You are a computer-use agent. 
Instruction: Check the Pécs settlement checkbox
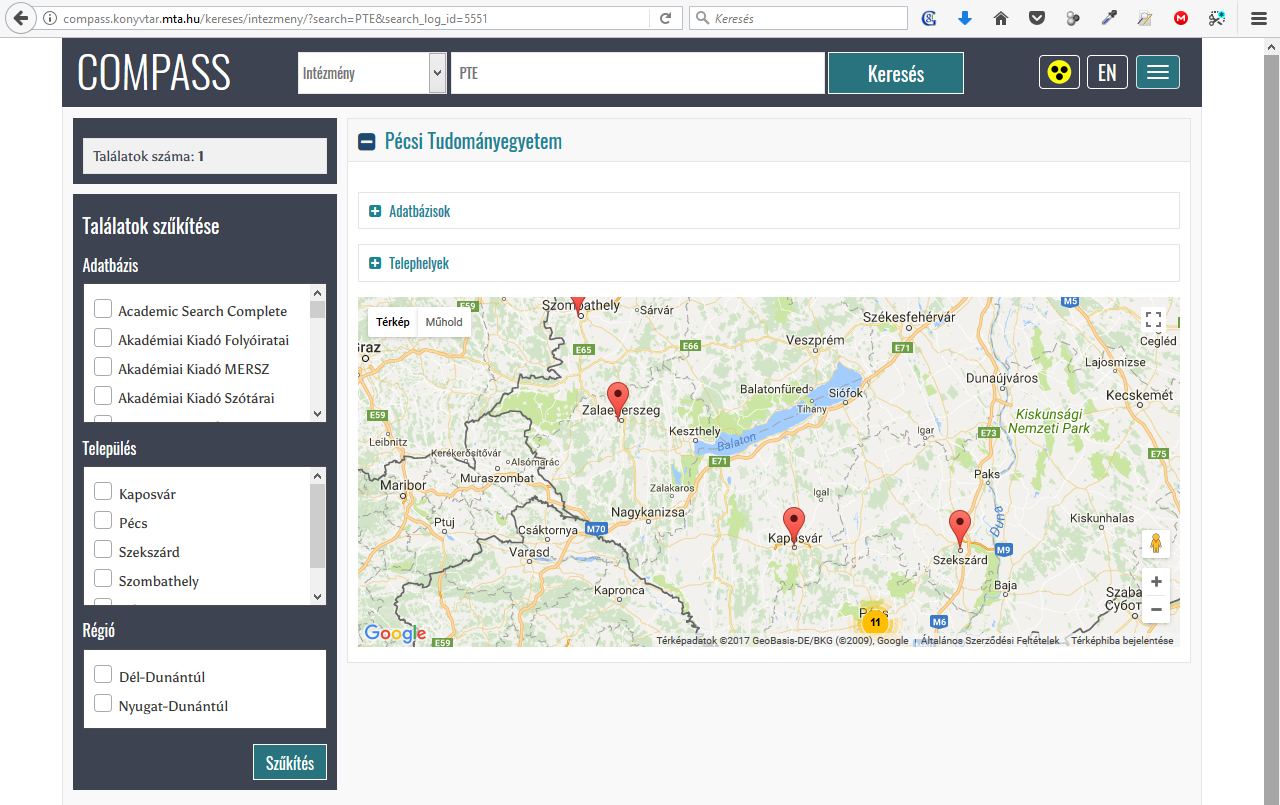click(x=103, y=521)
